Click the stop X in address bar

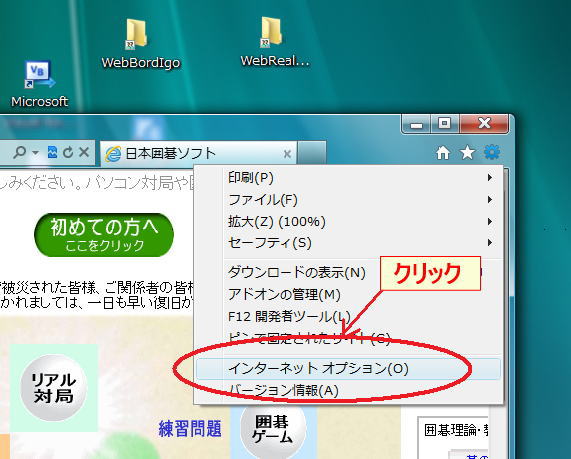pos(84,152)
